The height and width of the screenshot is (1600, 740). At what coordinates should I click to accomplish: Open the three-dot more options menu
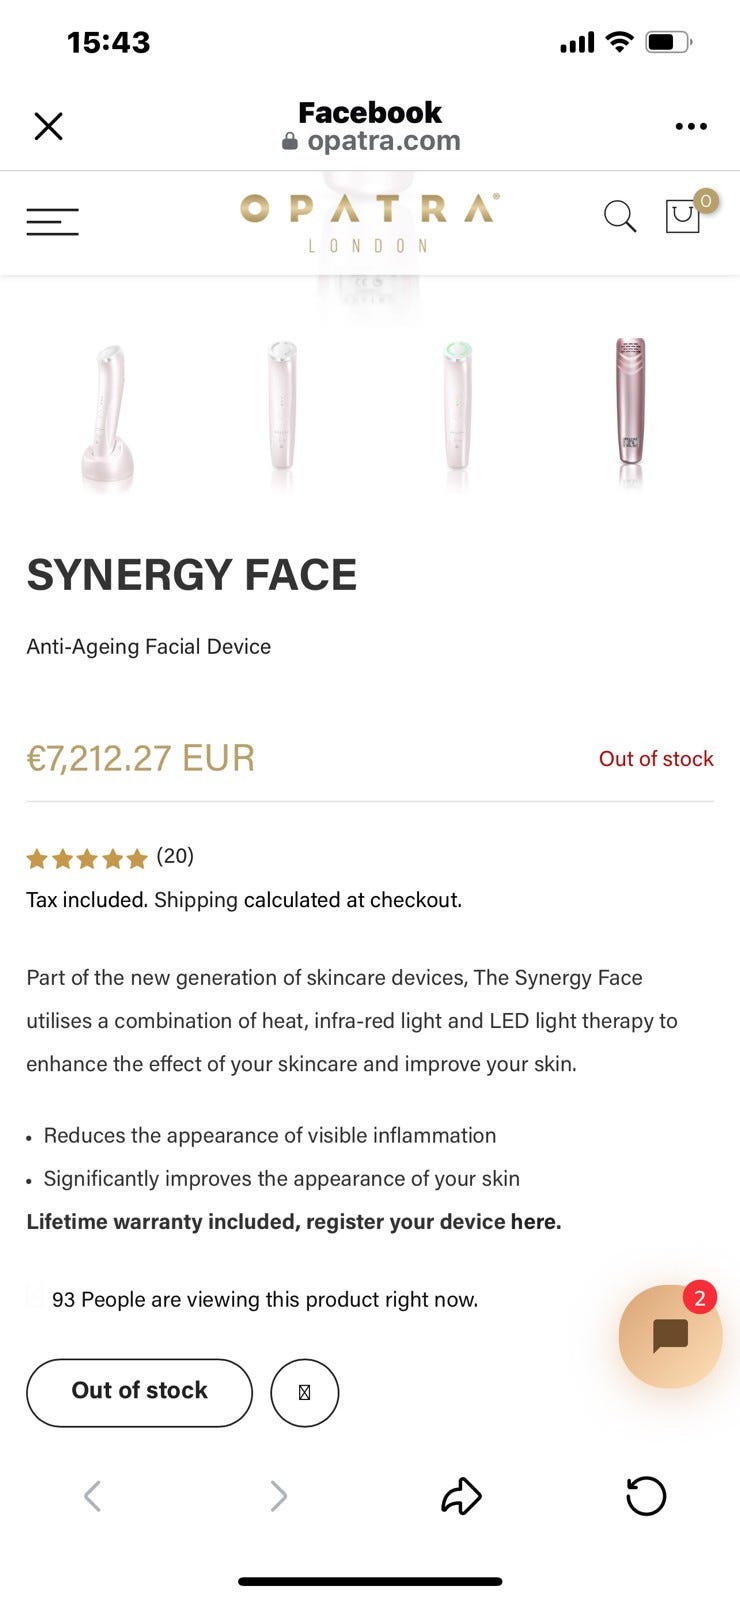[691, 126]
